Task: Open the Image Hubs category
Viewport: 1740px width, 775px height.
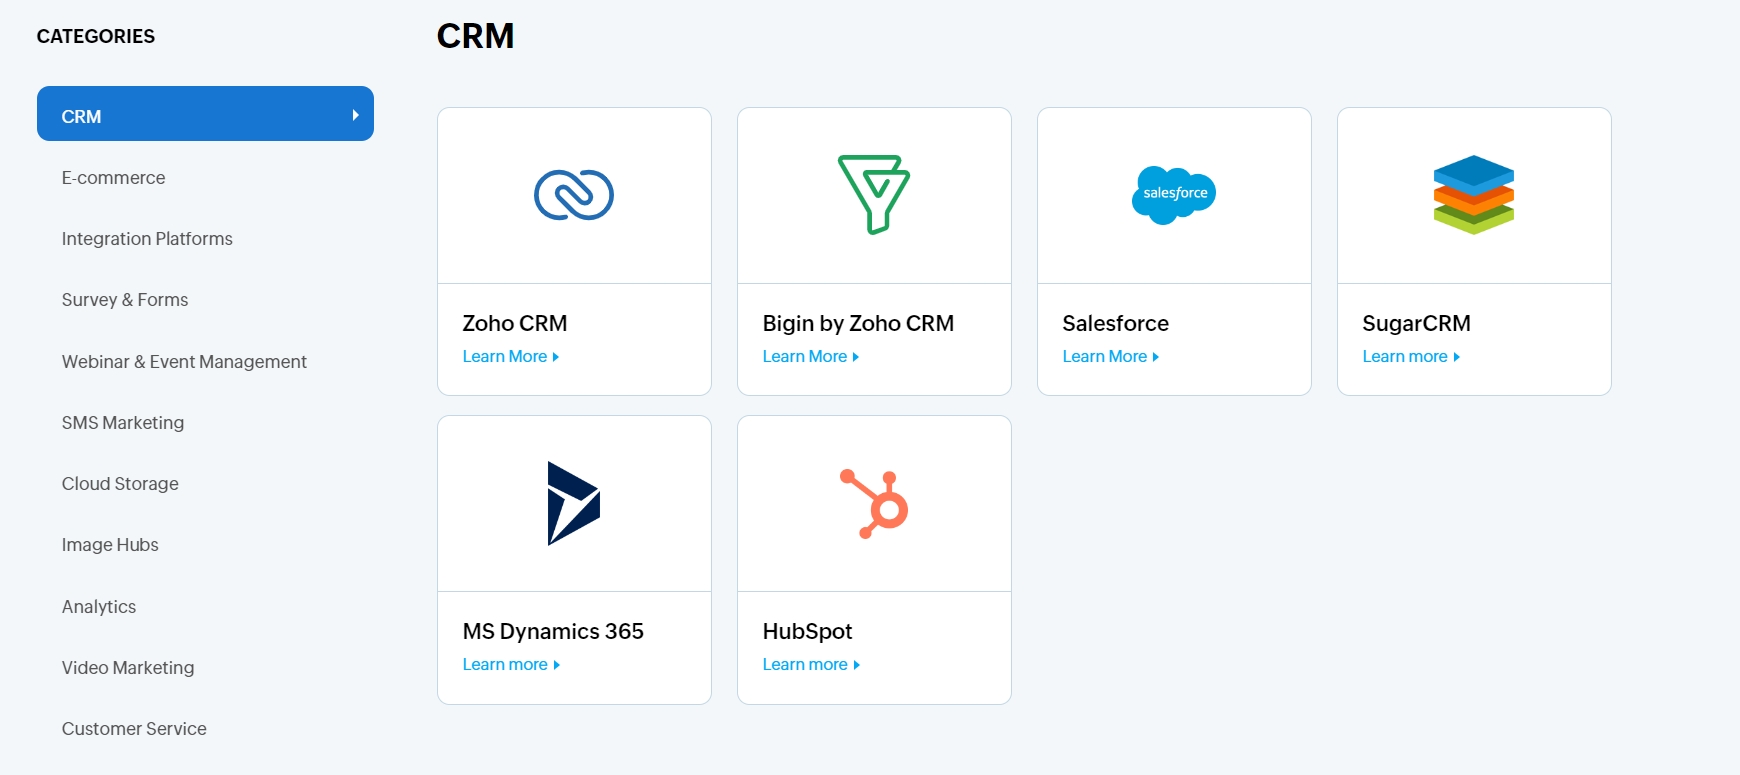Action: (110, 545)
